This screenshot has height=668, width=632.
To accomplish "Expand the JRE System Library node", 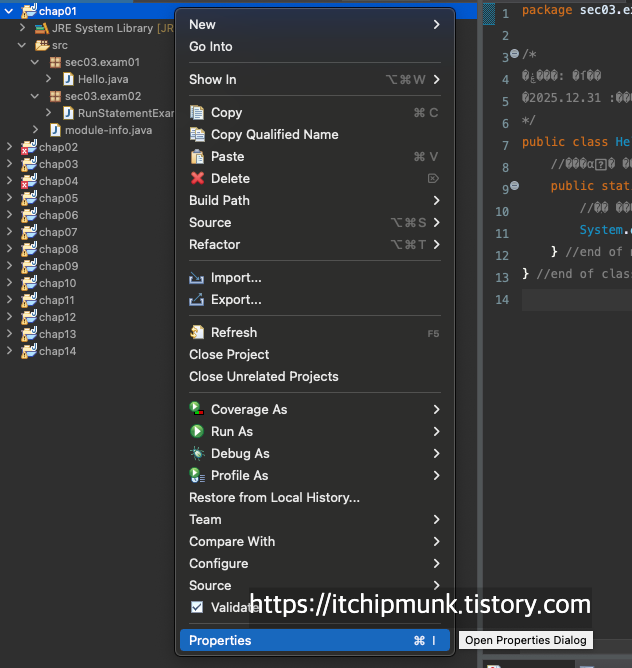I will [x=22, y=28].
